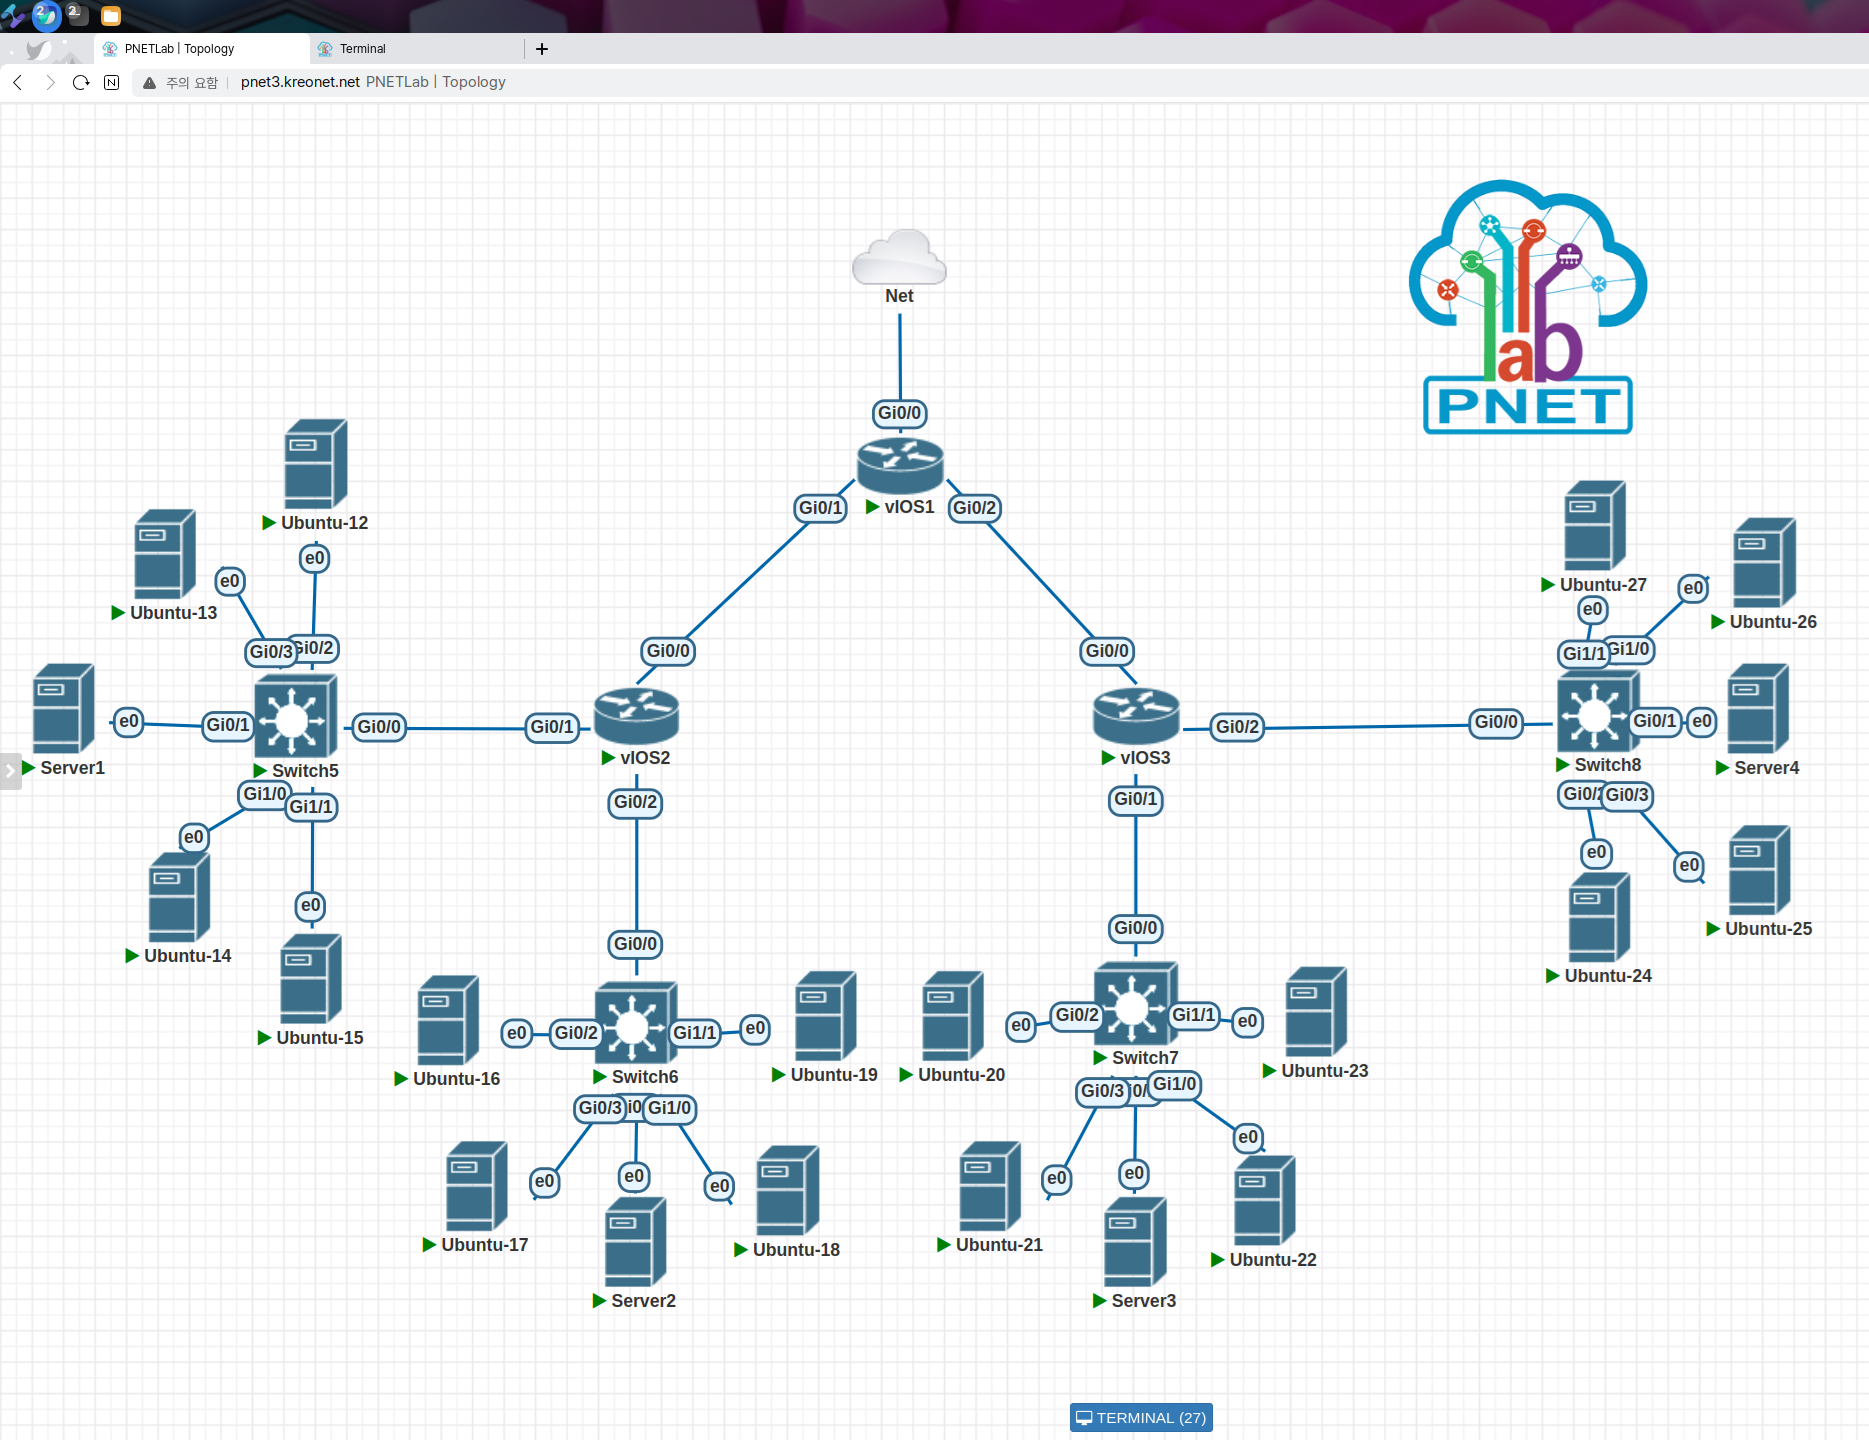This screenshot has width=1869, height=1440.
Task: Open a new browser tab
Action: [542, 48]
